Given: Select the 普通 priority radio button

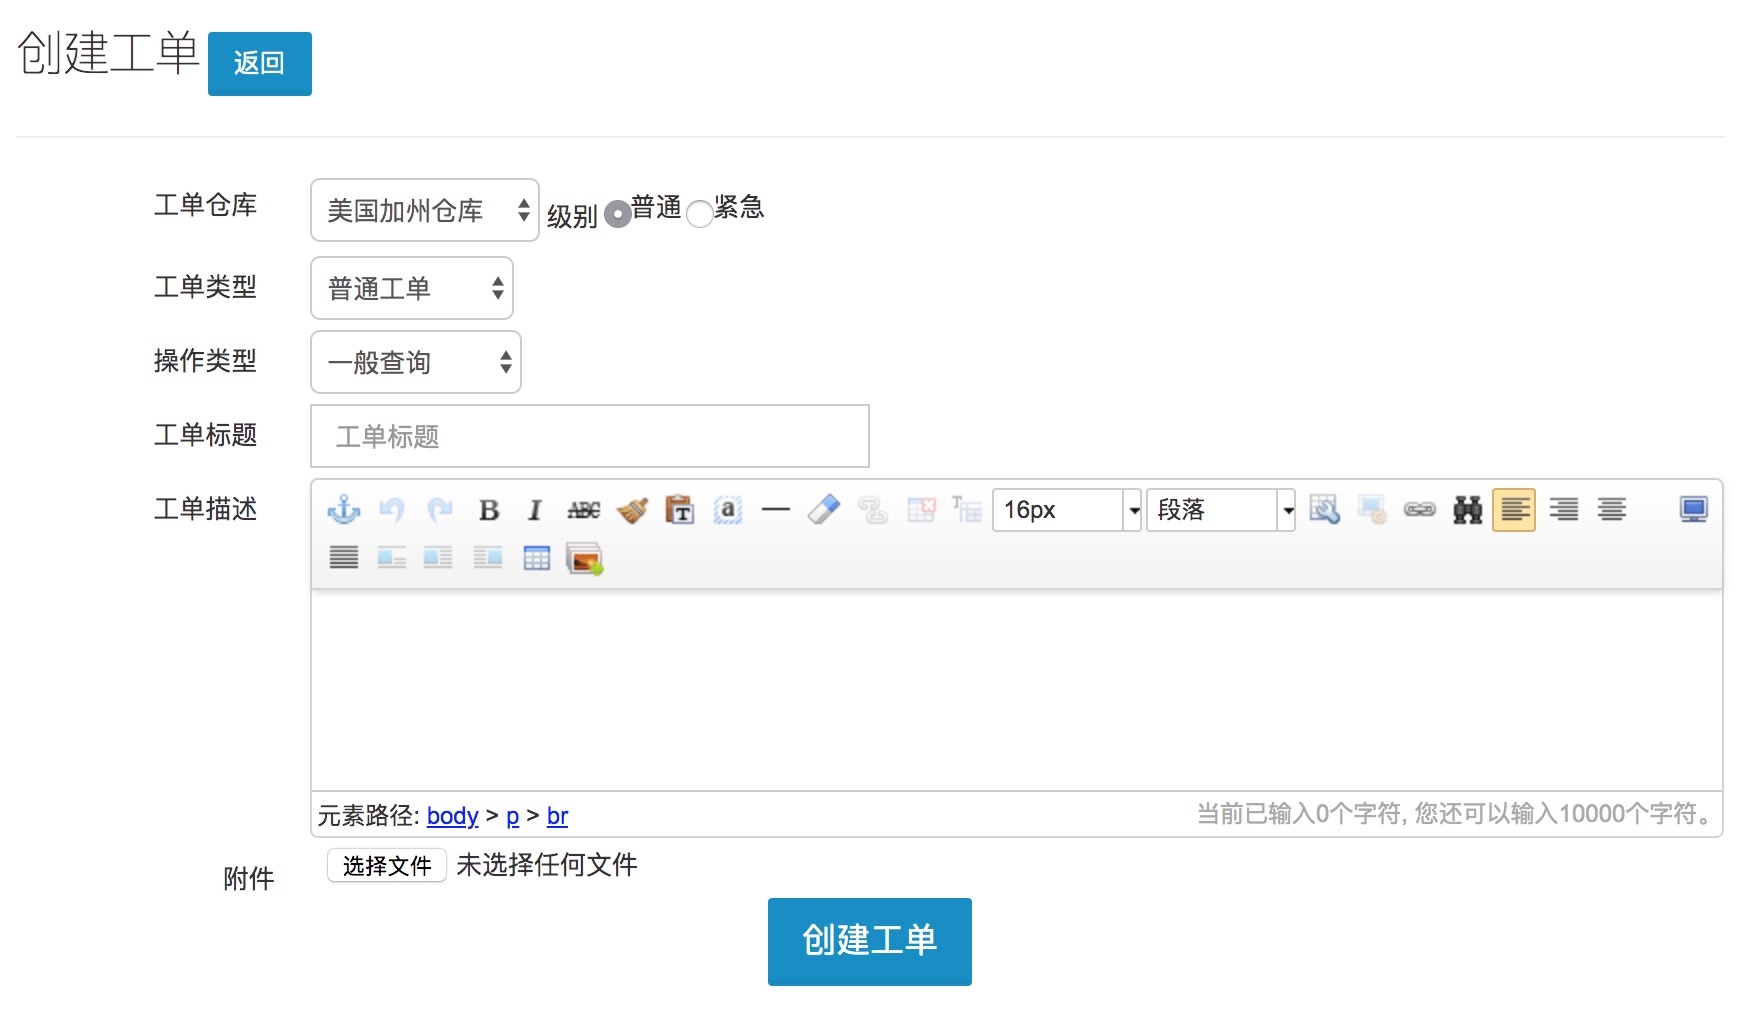Looking at the screenshot, I should click(618, 213).
